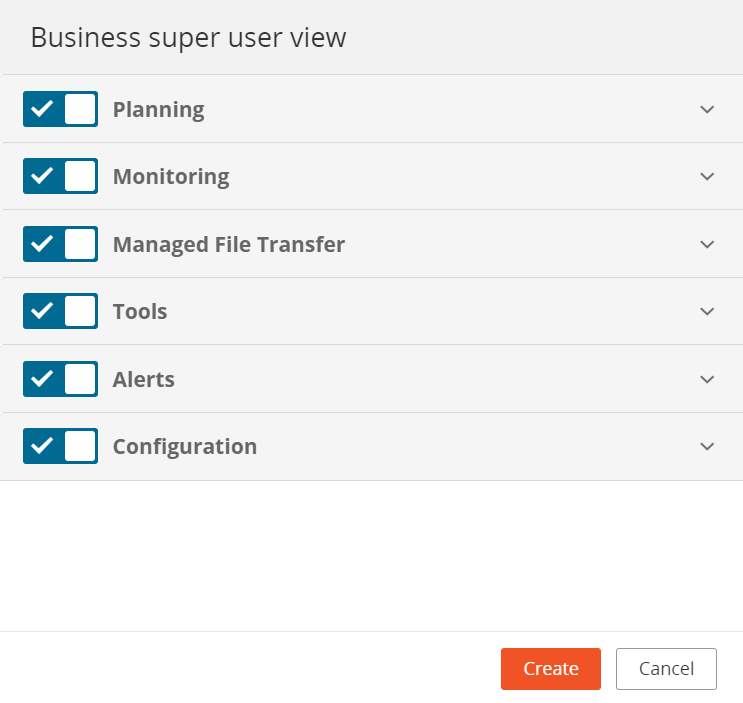The height and width of the screenshot is (703, 743).
Task: Disable the Alerts toggle switch
Action: 60,379
